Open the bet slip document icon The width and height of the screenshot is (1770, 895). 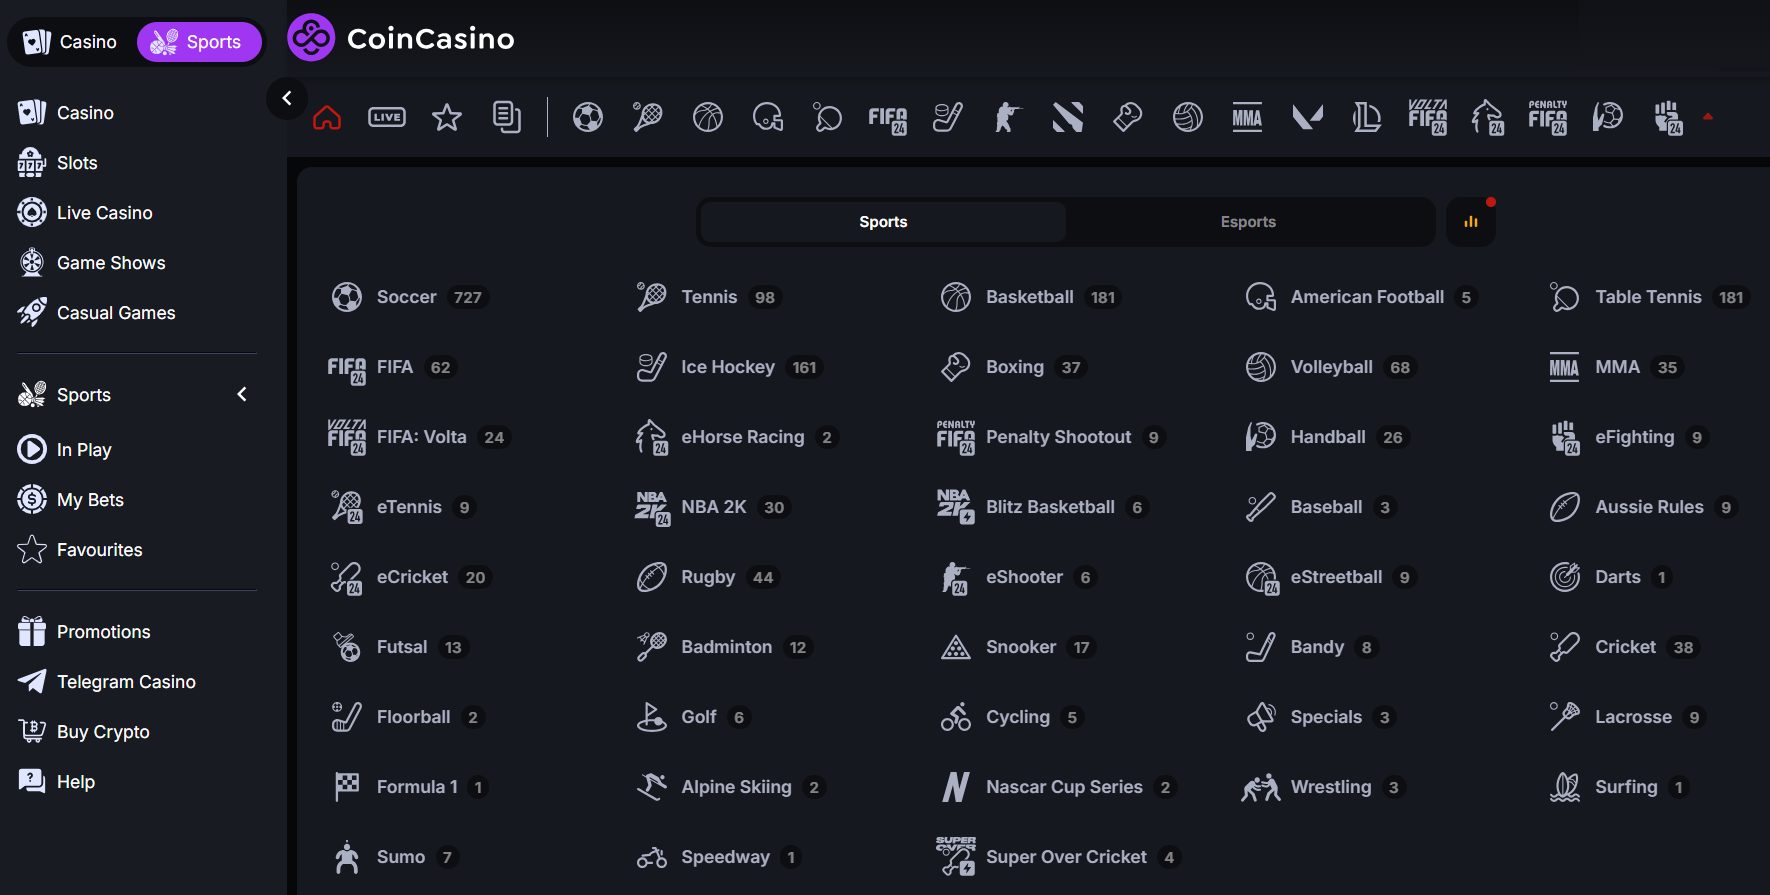507,118
